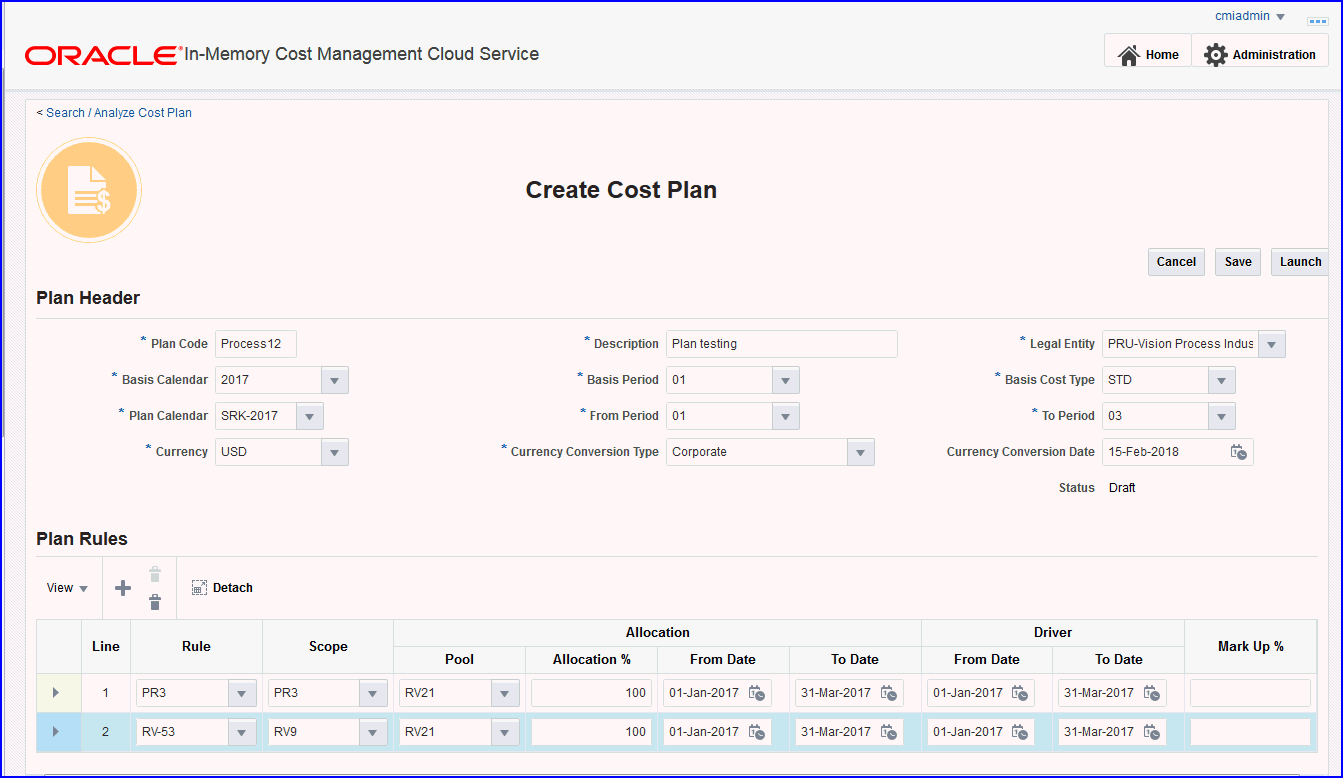The image size is (1343, 778).
Task: Open the Scope dropdown showing RV9
Action: [373, 732]
